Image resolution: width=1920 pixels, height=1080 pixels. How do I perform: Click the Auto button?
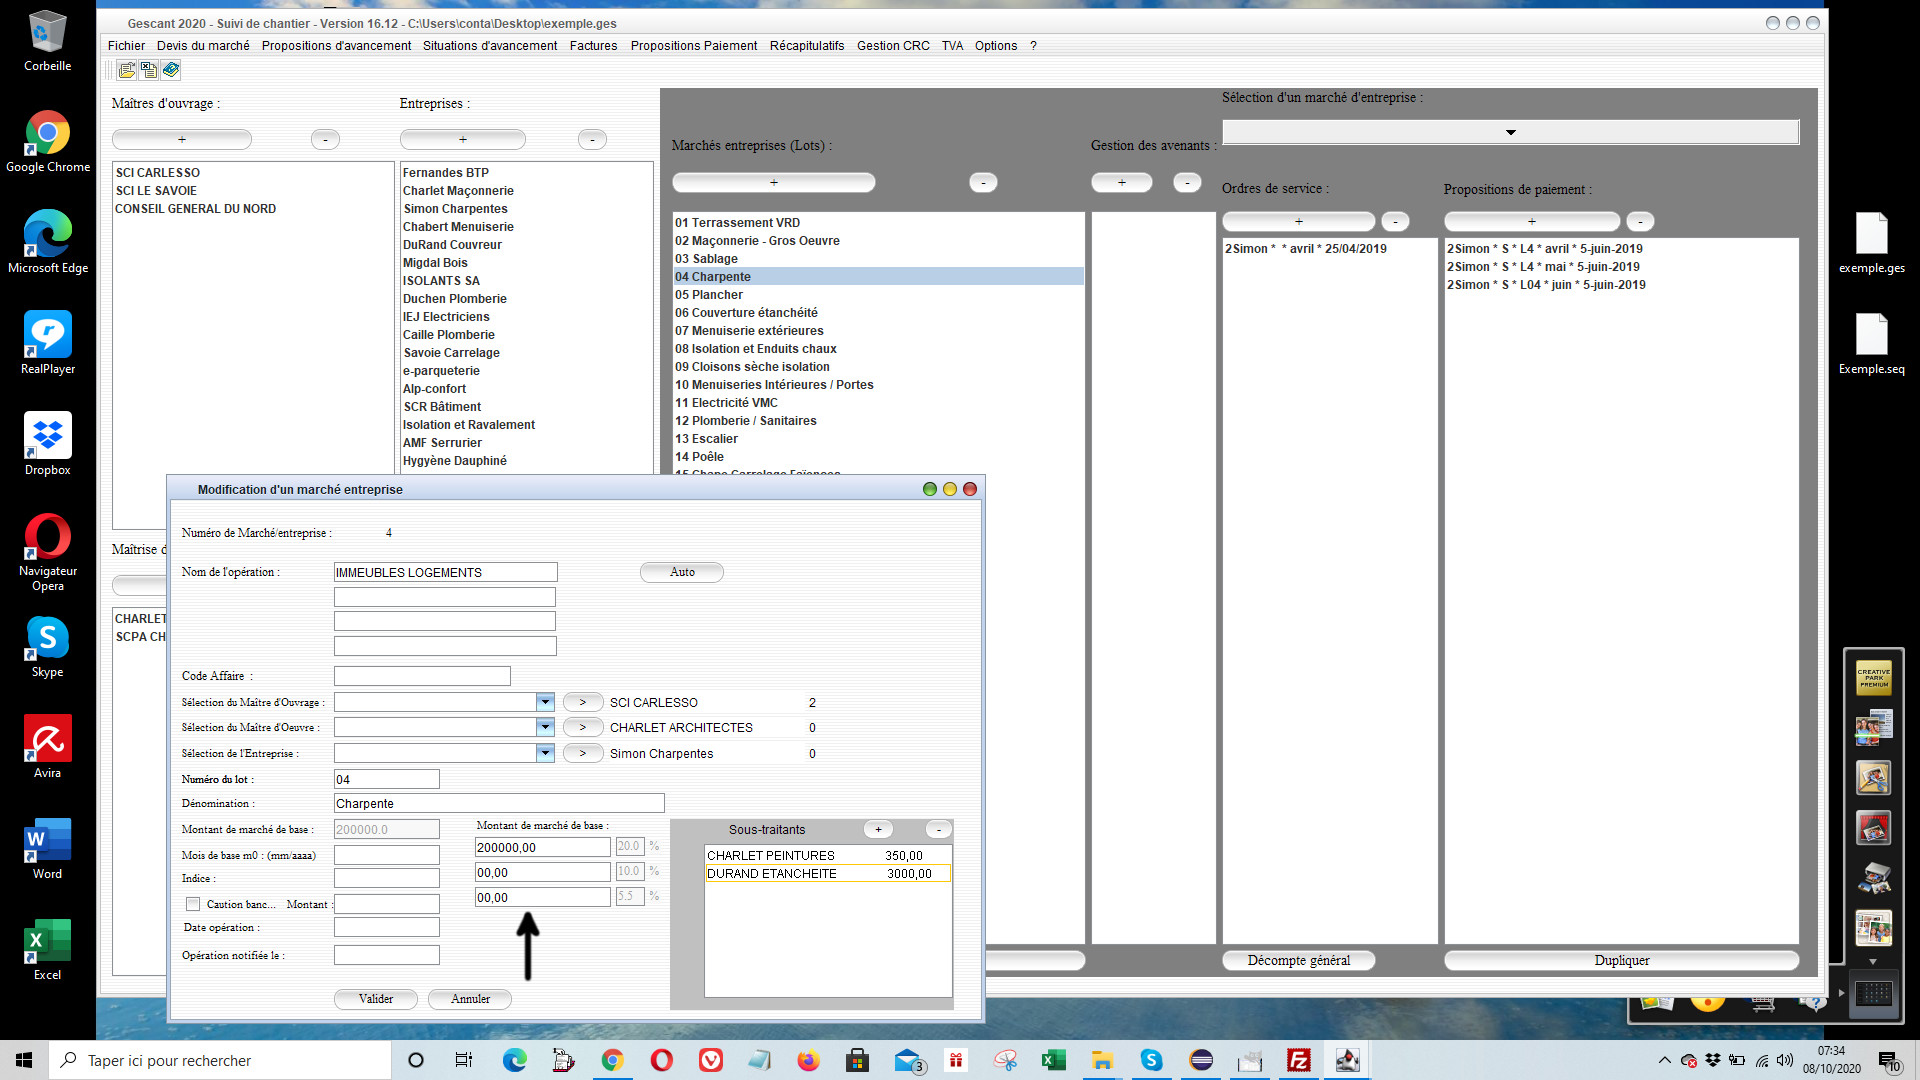click(682, 572)
